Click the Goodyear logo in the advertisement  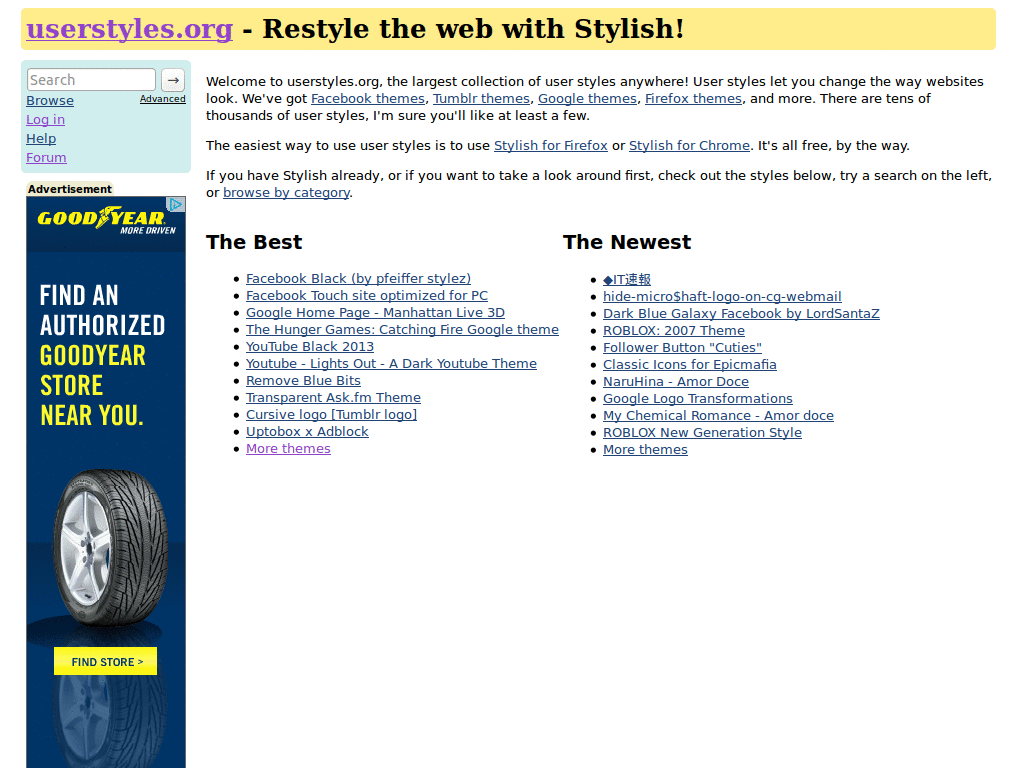(x=106, y=220)
